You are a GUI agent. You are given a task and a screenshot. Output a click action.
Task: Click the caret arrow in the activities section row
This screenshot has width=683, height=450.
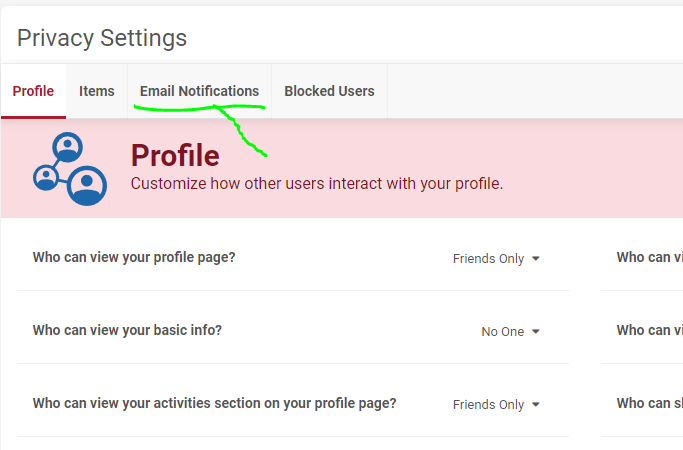536,404
